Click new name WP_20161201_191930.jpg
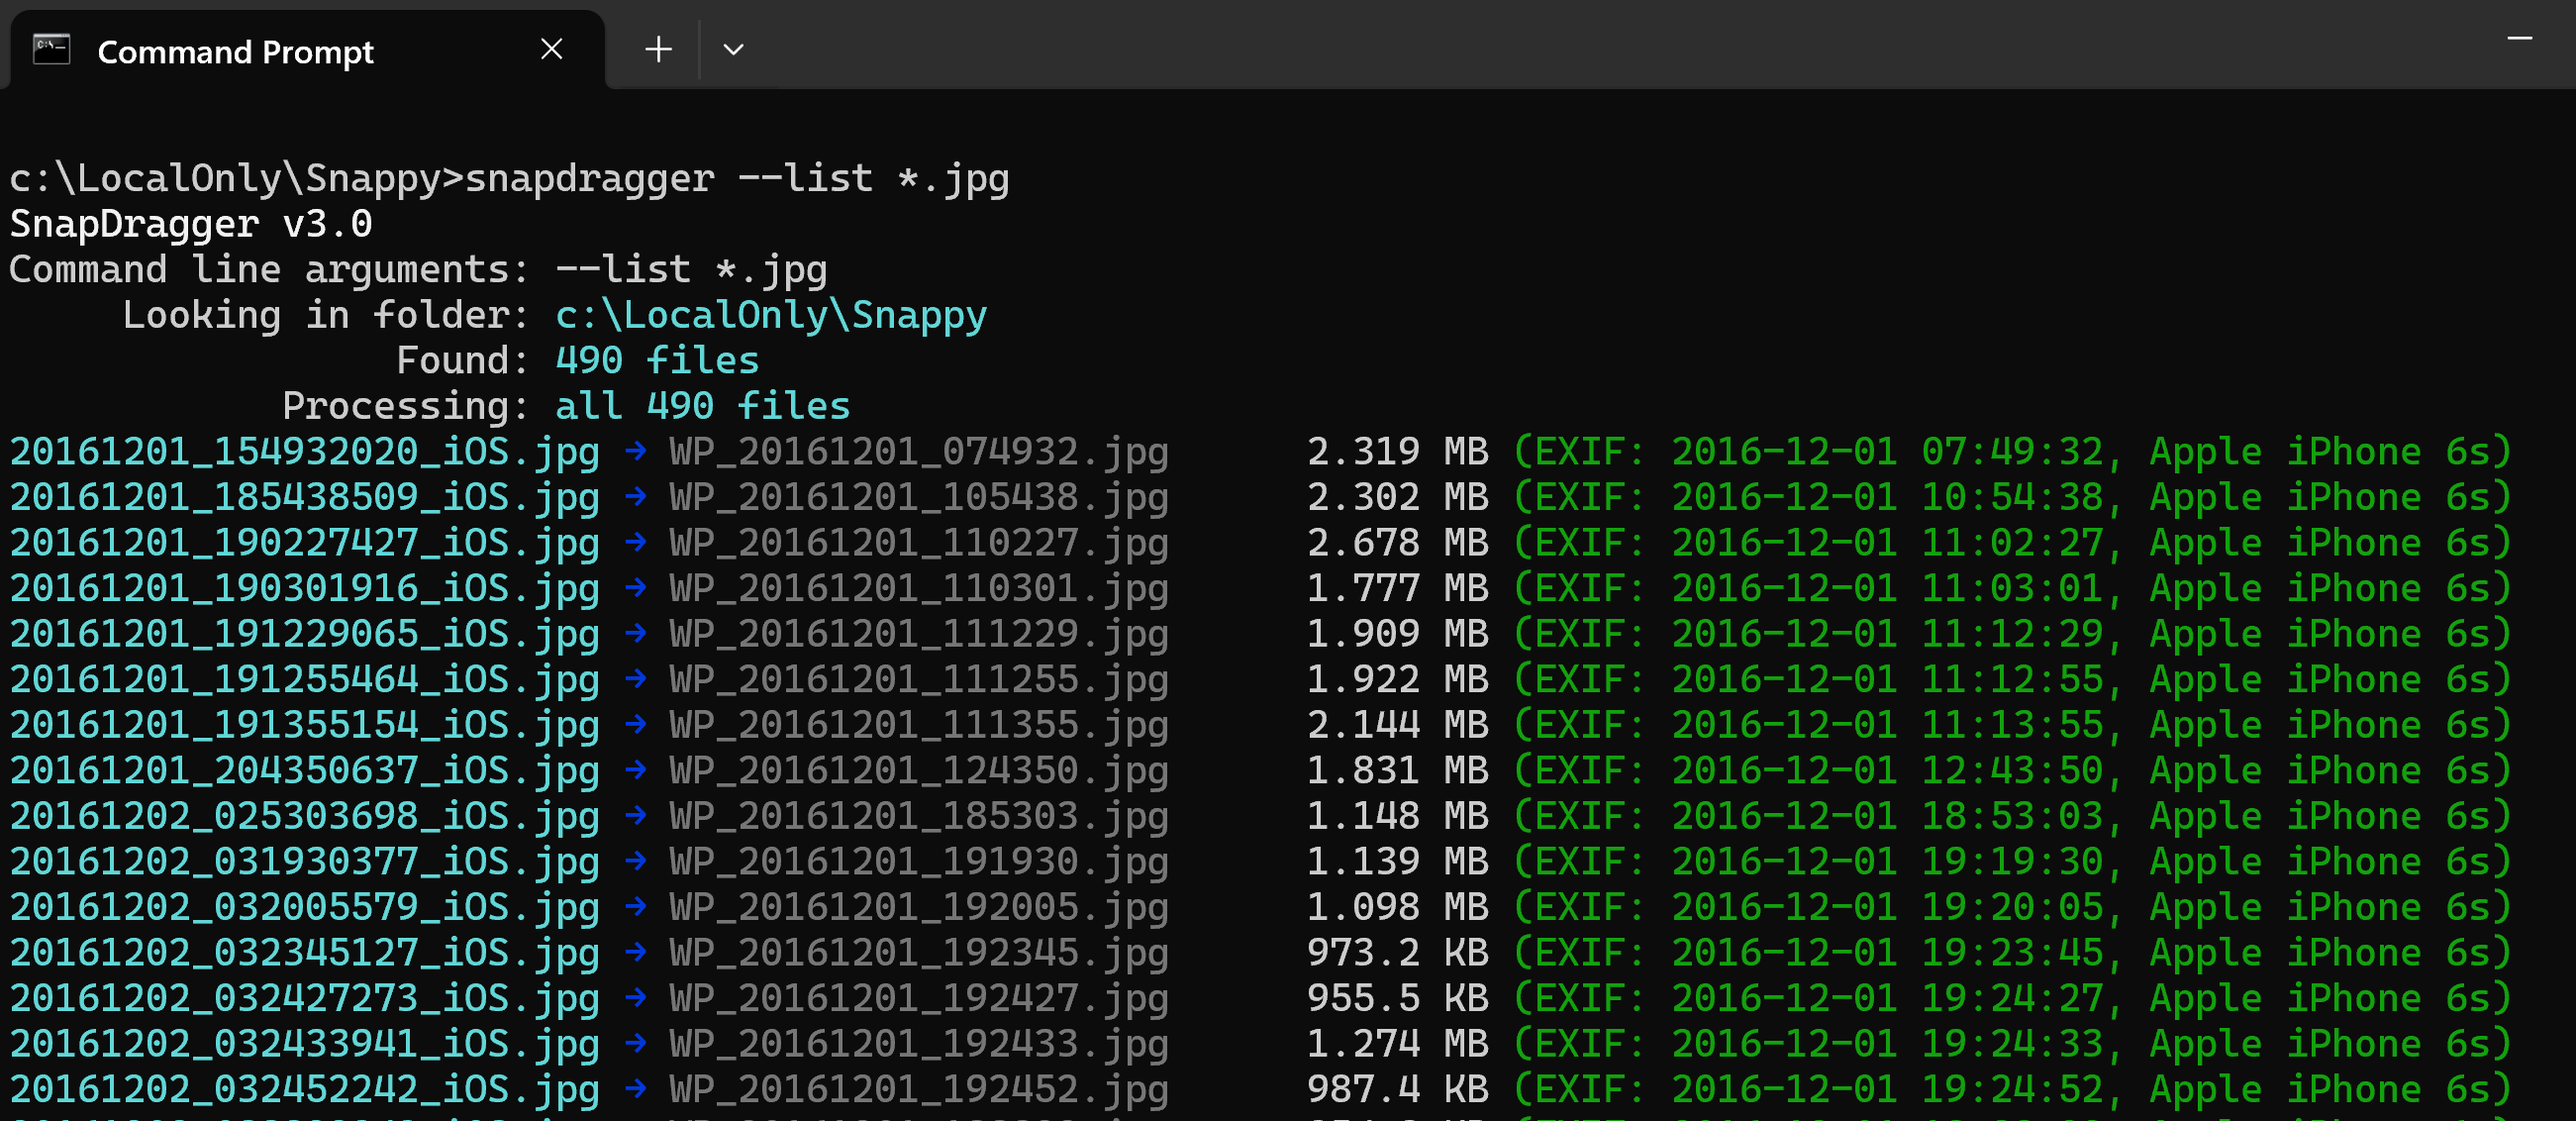Screen dimensions: 2576x1121 point(919,862)
